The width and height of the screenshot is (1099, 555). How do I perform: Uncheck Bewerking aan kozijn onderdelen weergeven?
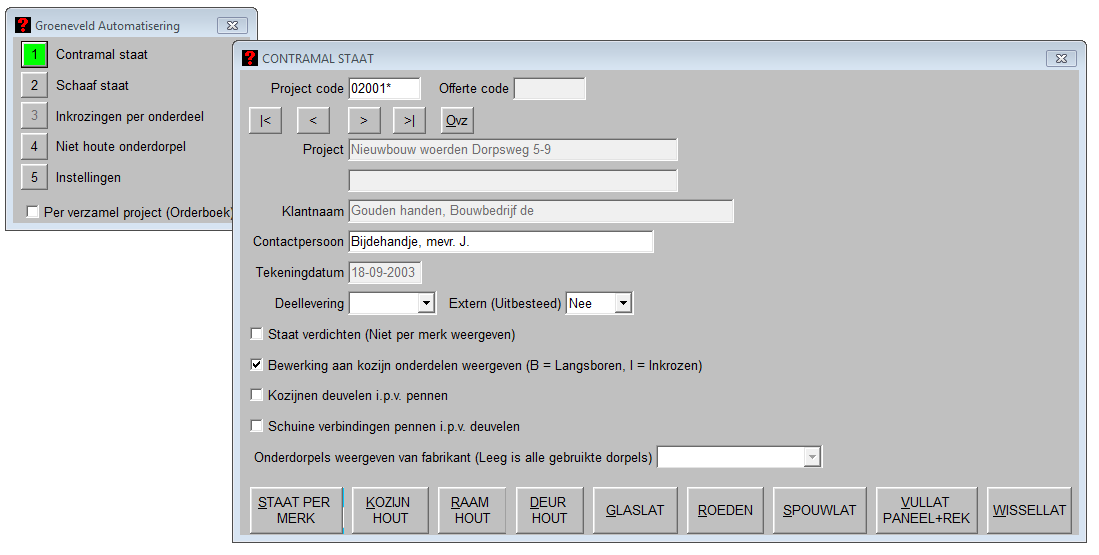pos(257,365)
